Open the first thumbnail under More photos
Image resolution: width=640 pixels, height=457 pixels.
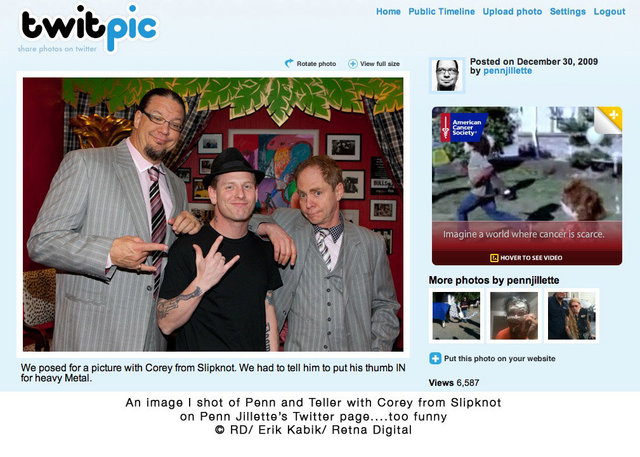click(x=456, y=315)
